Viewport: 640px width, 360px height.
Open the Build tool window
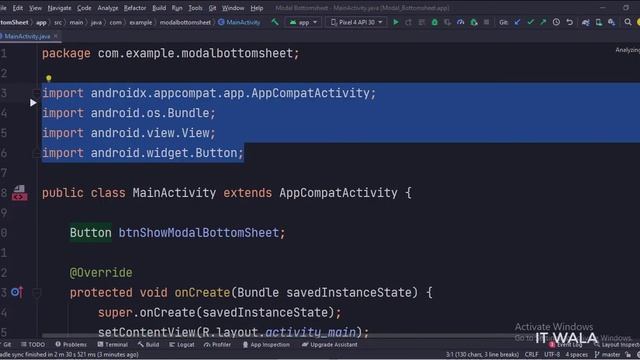[149, 344]
